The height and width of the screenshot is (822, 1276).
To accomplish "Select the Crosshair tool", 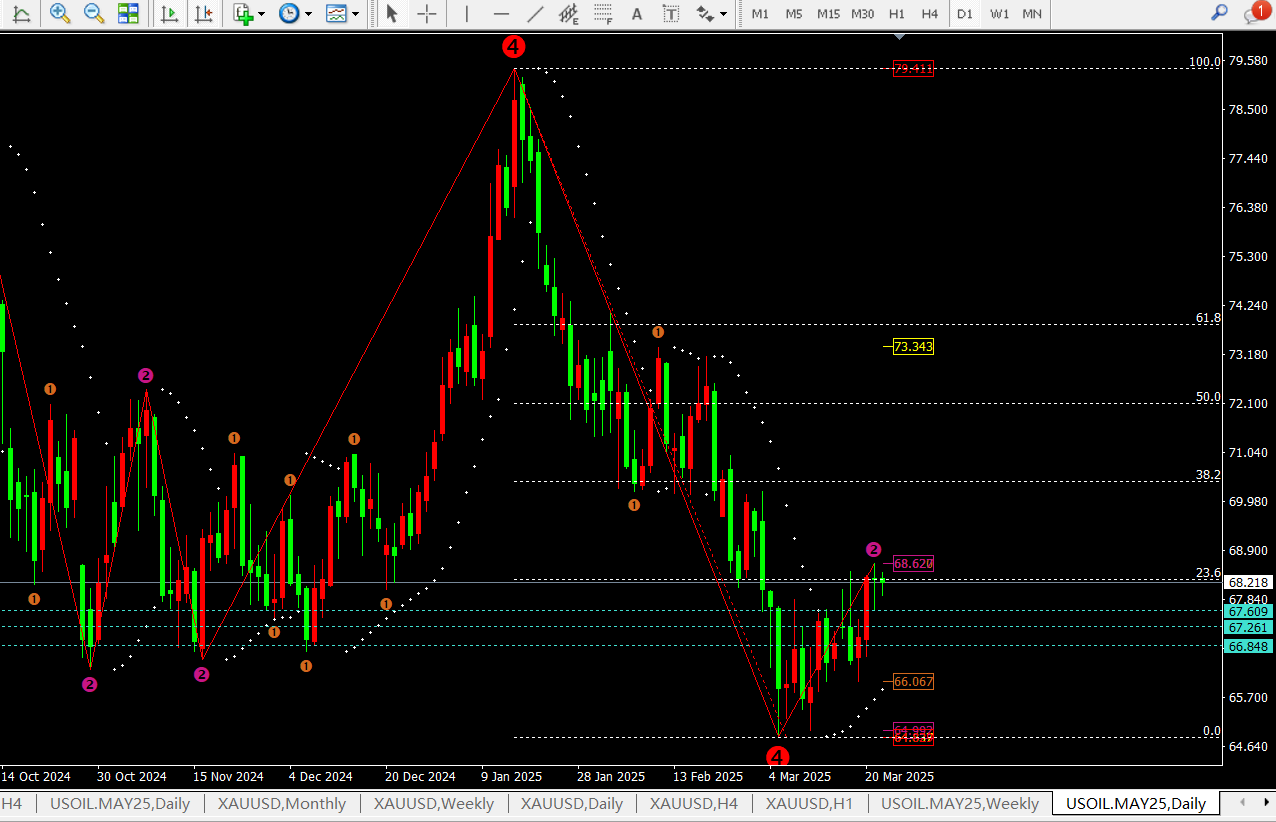I will [427, 14].
